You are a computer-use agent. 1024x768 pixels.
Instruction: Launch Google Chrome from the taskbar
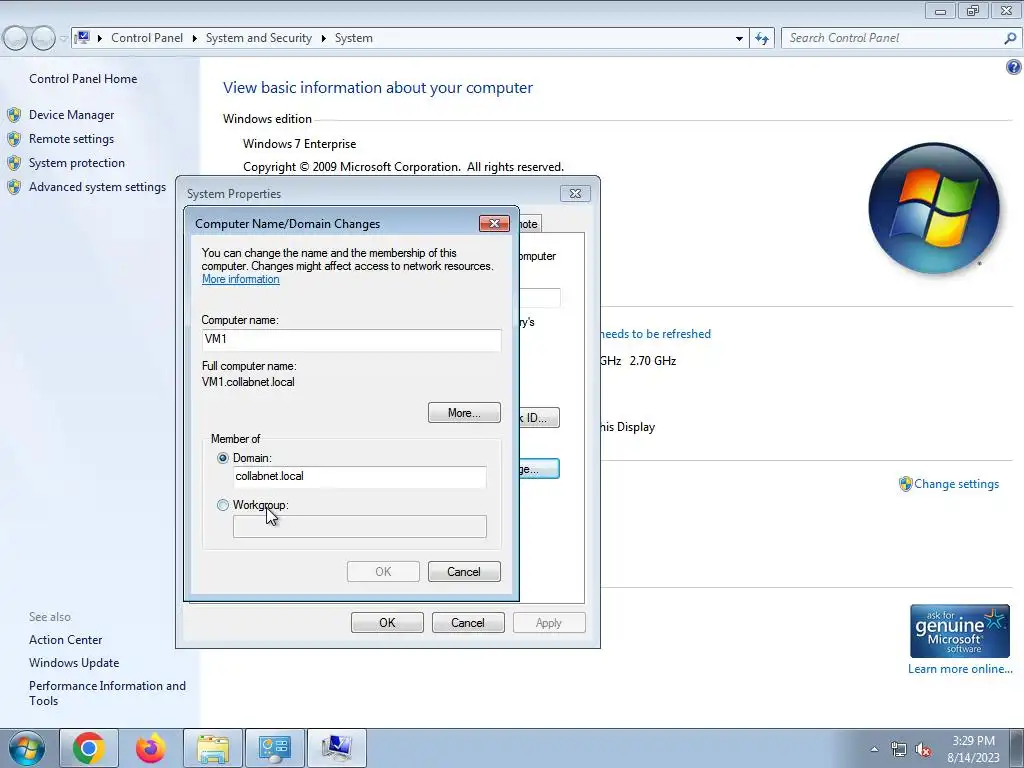89,748
